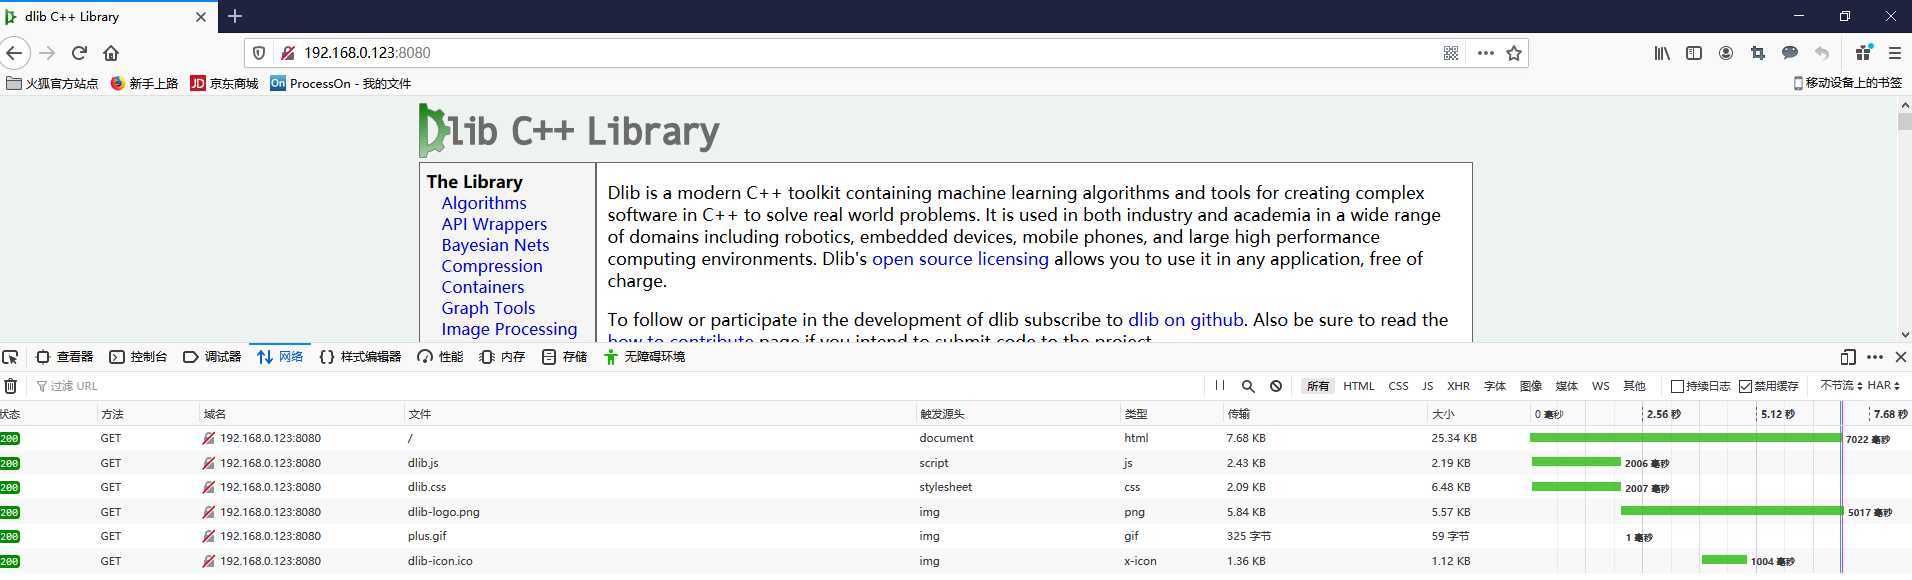Viewport: 1912px width, 580px height.
Task: Pause network recording in devtools
Action: pyautogui.click(x=1220, y=385)
